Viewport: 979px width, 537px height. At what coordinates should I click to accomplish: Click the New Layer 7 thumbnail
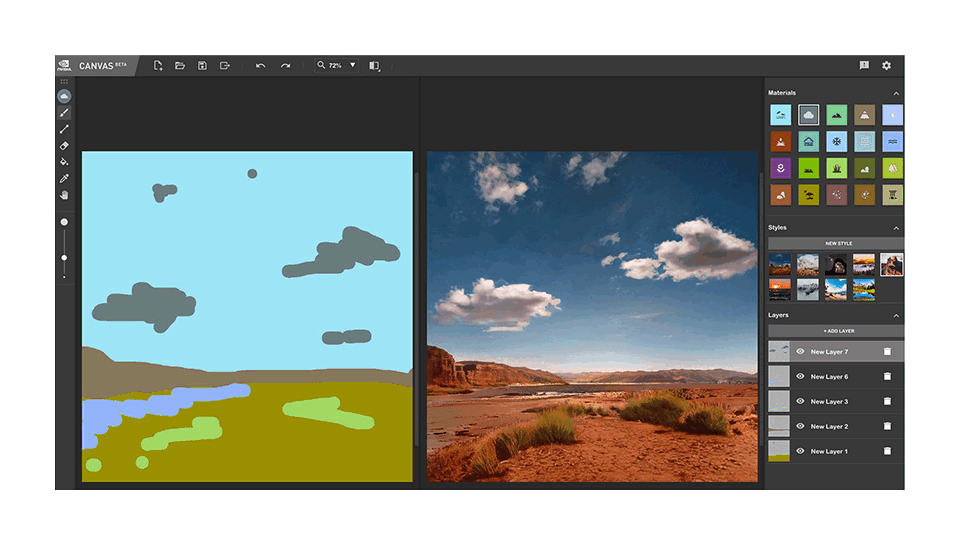click(779, 352)
